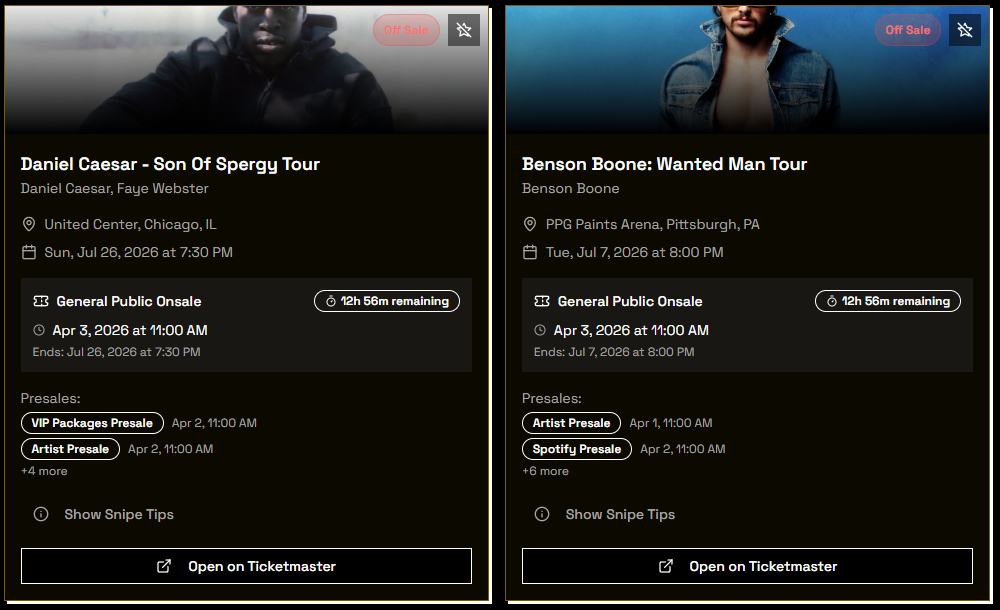Image resolution: width=1000 pixels, height=610 pixels.
Task: Expand Show Snipe Tips for Benson Boone
Action: tap(620, 514)
